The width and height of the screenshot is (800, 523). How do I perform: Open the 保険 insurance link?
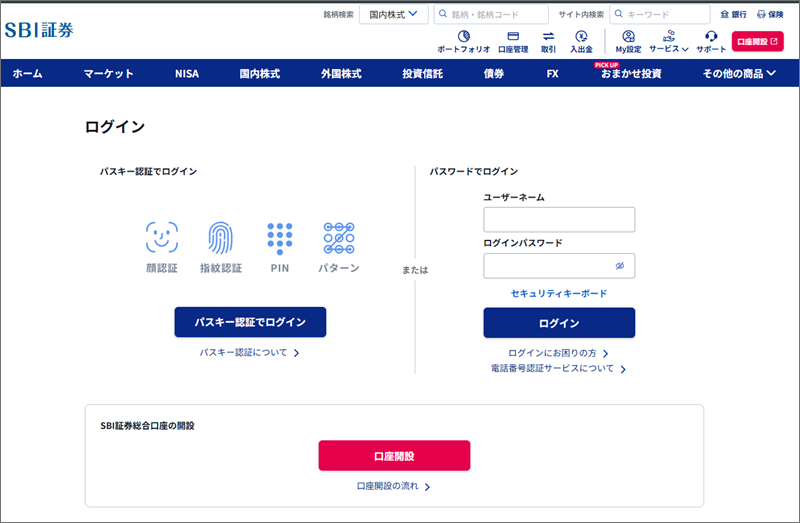(x=770, y=14)
